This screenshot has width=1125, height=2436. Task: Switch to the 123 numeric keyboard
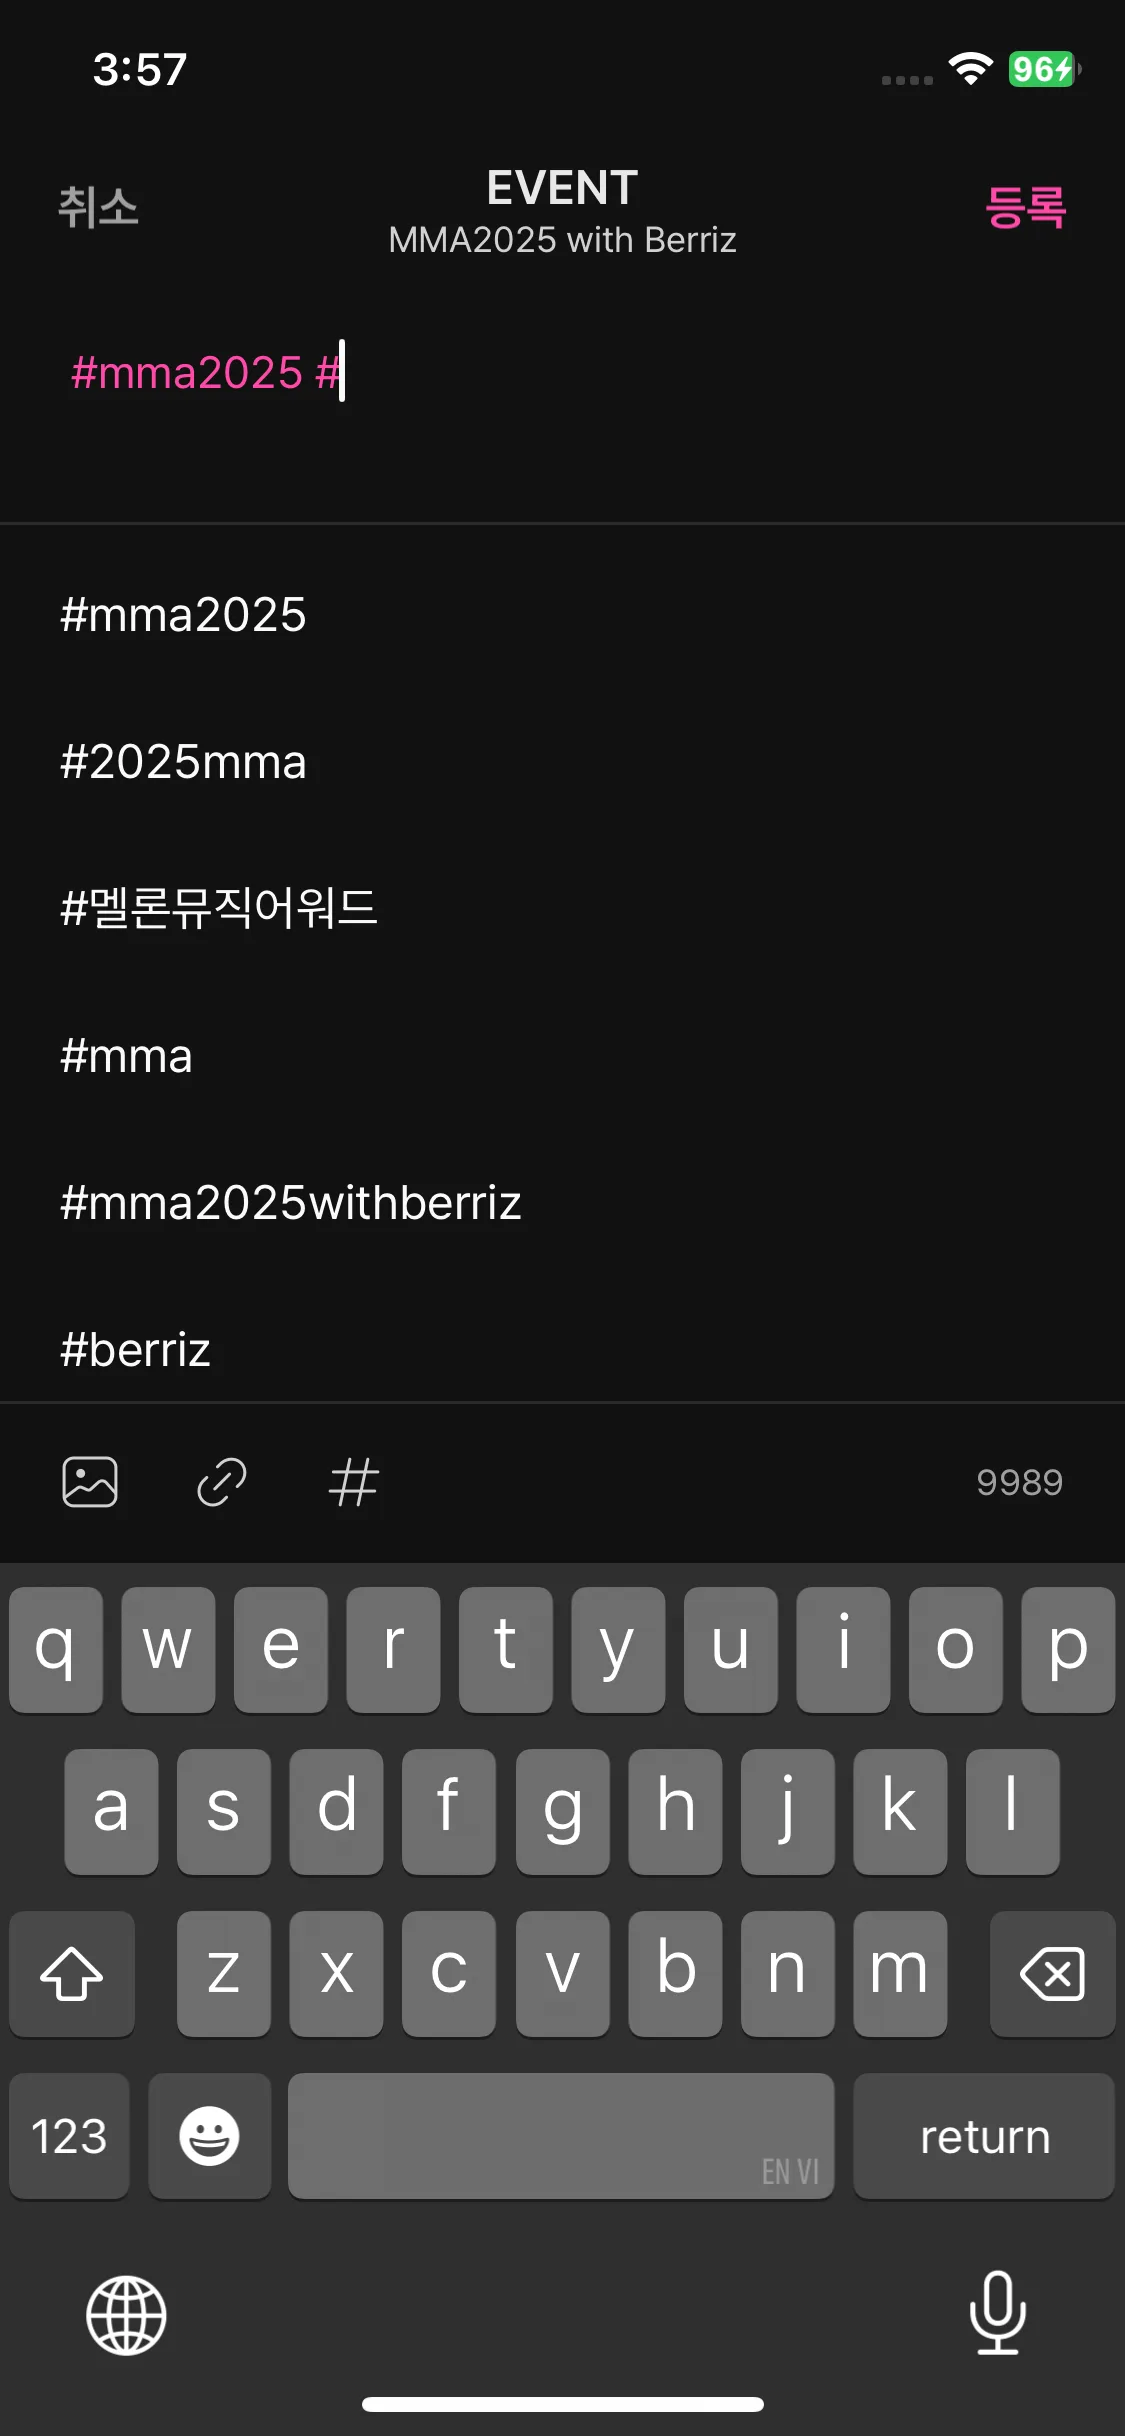[x=69, y=2136]
